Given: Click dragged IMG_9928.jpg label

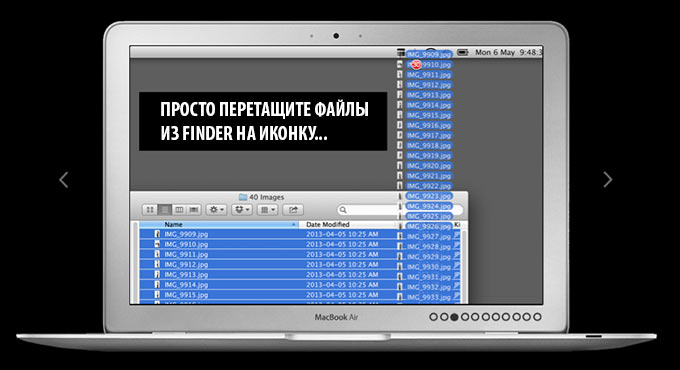Looking at the screenshot, I should click(x=429, y=247).
